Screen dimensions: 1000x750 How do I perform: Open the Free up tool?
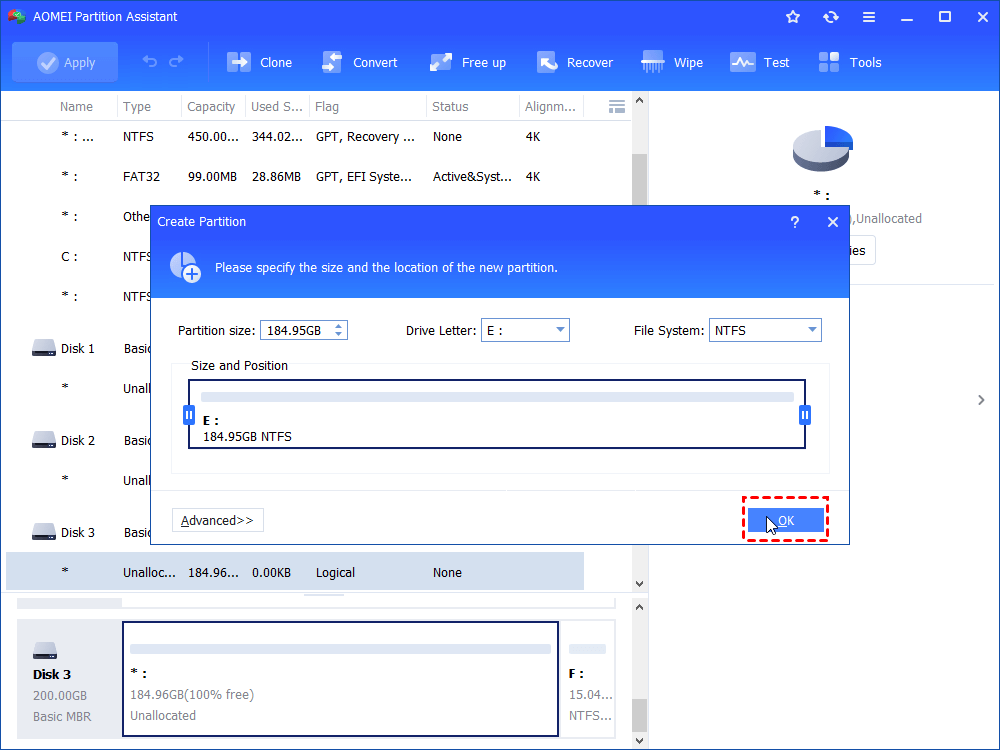coord(468,62)
